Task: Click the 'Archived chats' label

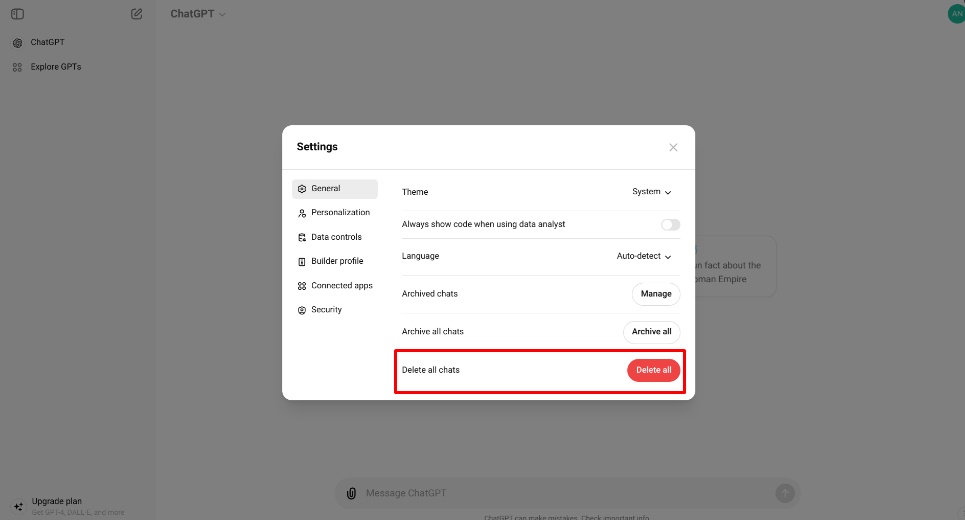Action: pos(430,294)
